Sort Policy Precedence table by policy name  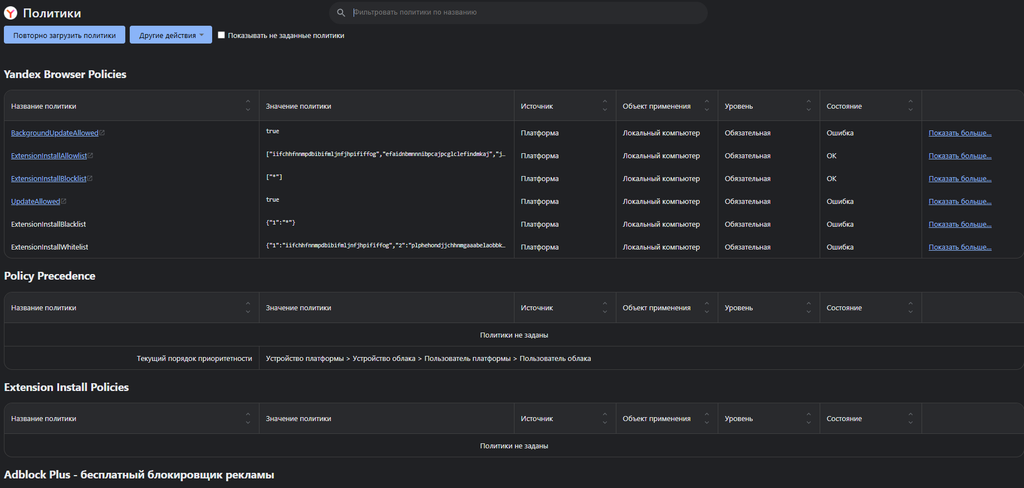248,308
